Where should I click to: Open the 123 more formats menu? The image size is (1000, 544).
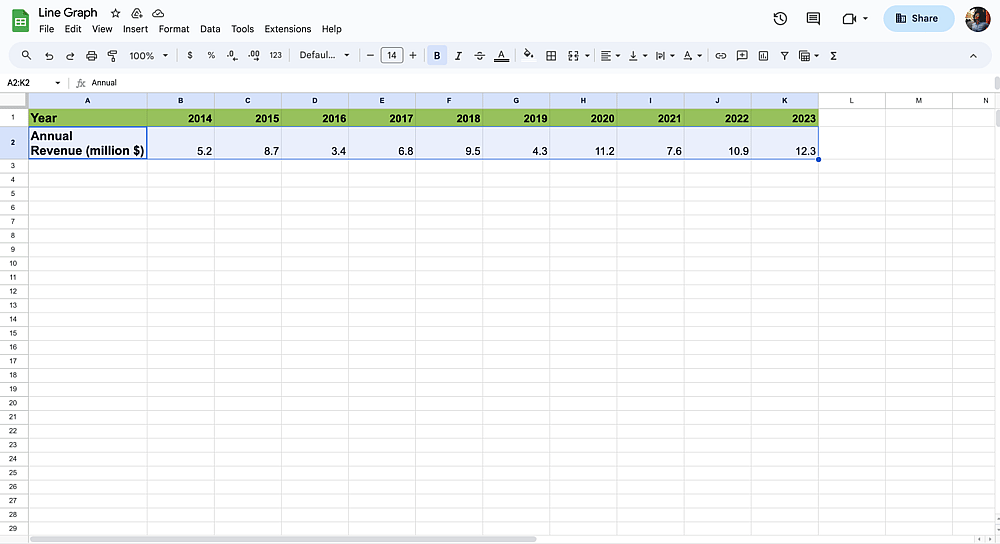[x=276, y=55]
